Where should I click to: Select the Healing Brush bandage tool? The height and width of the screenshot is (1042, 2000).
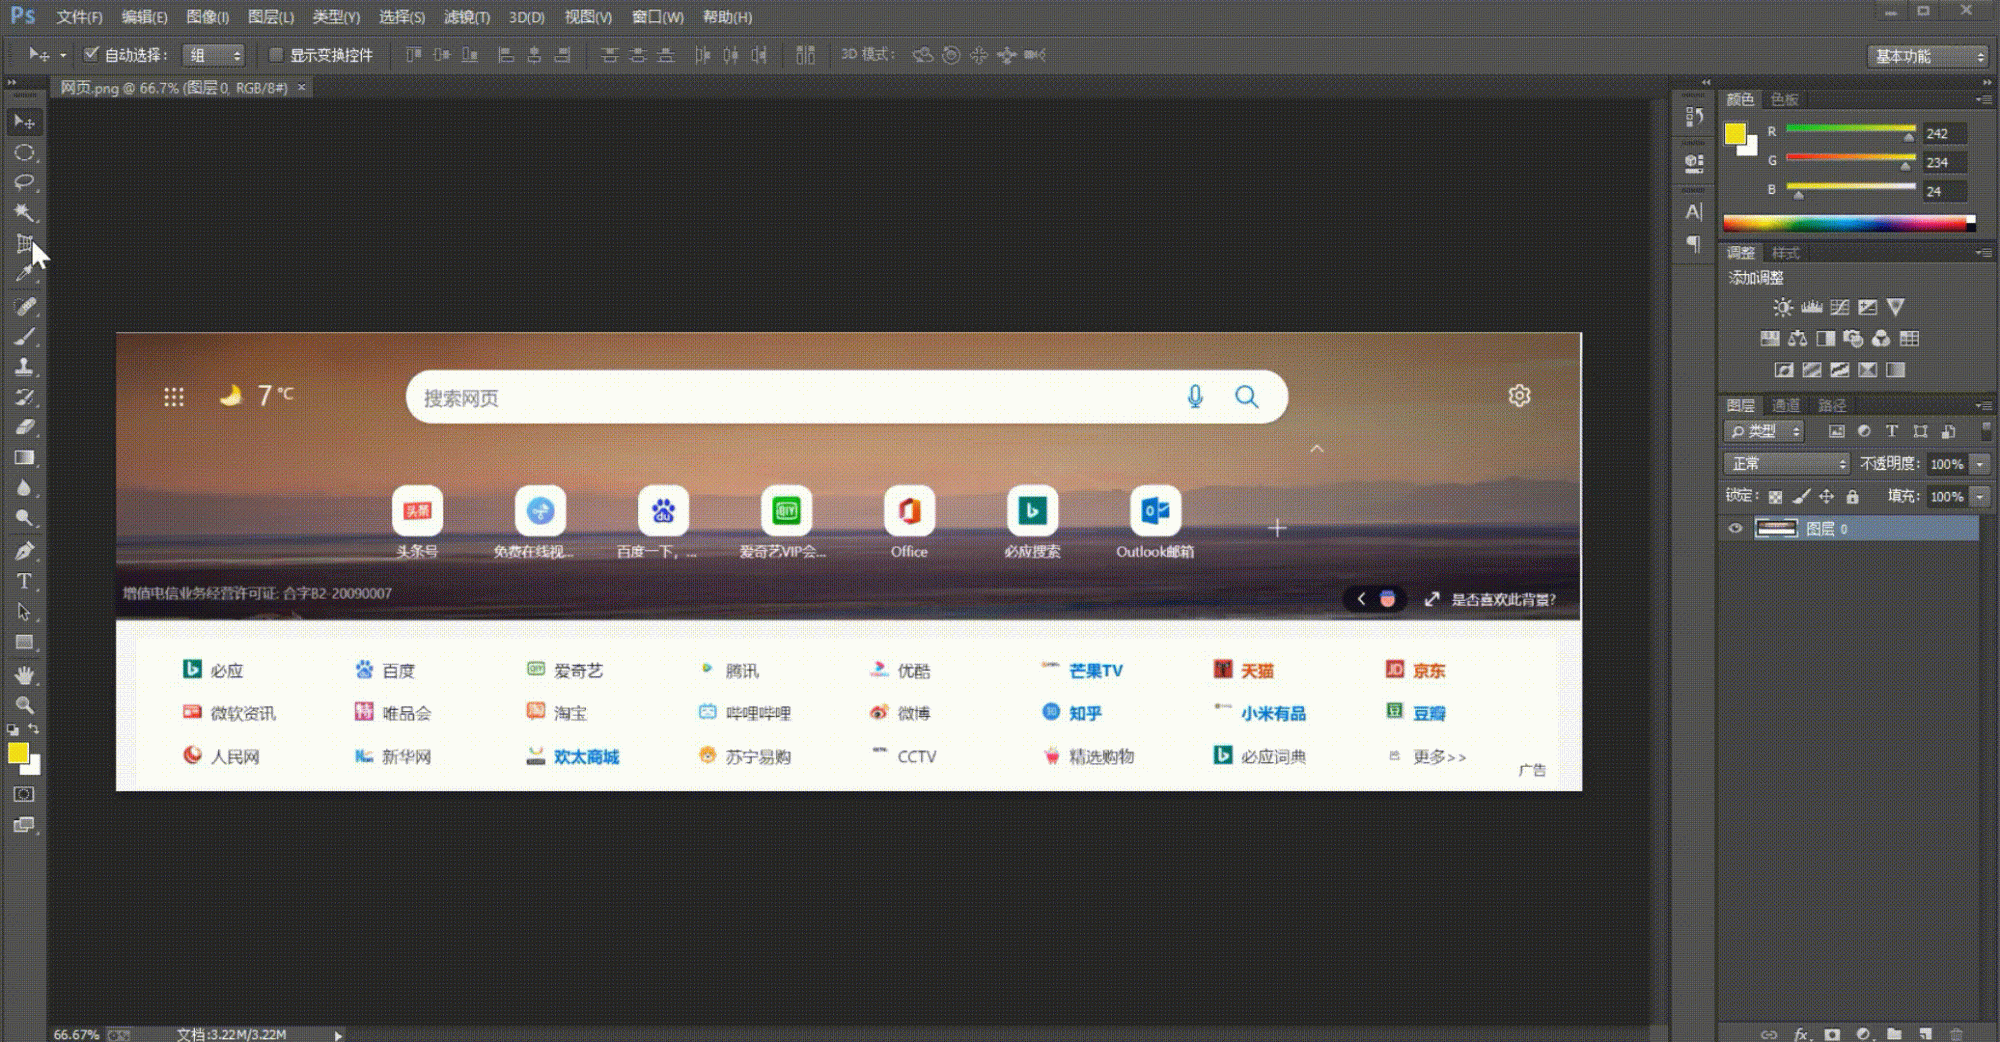[x=24, y=306]
